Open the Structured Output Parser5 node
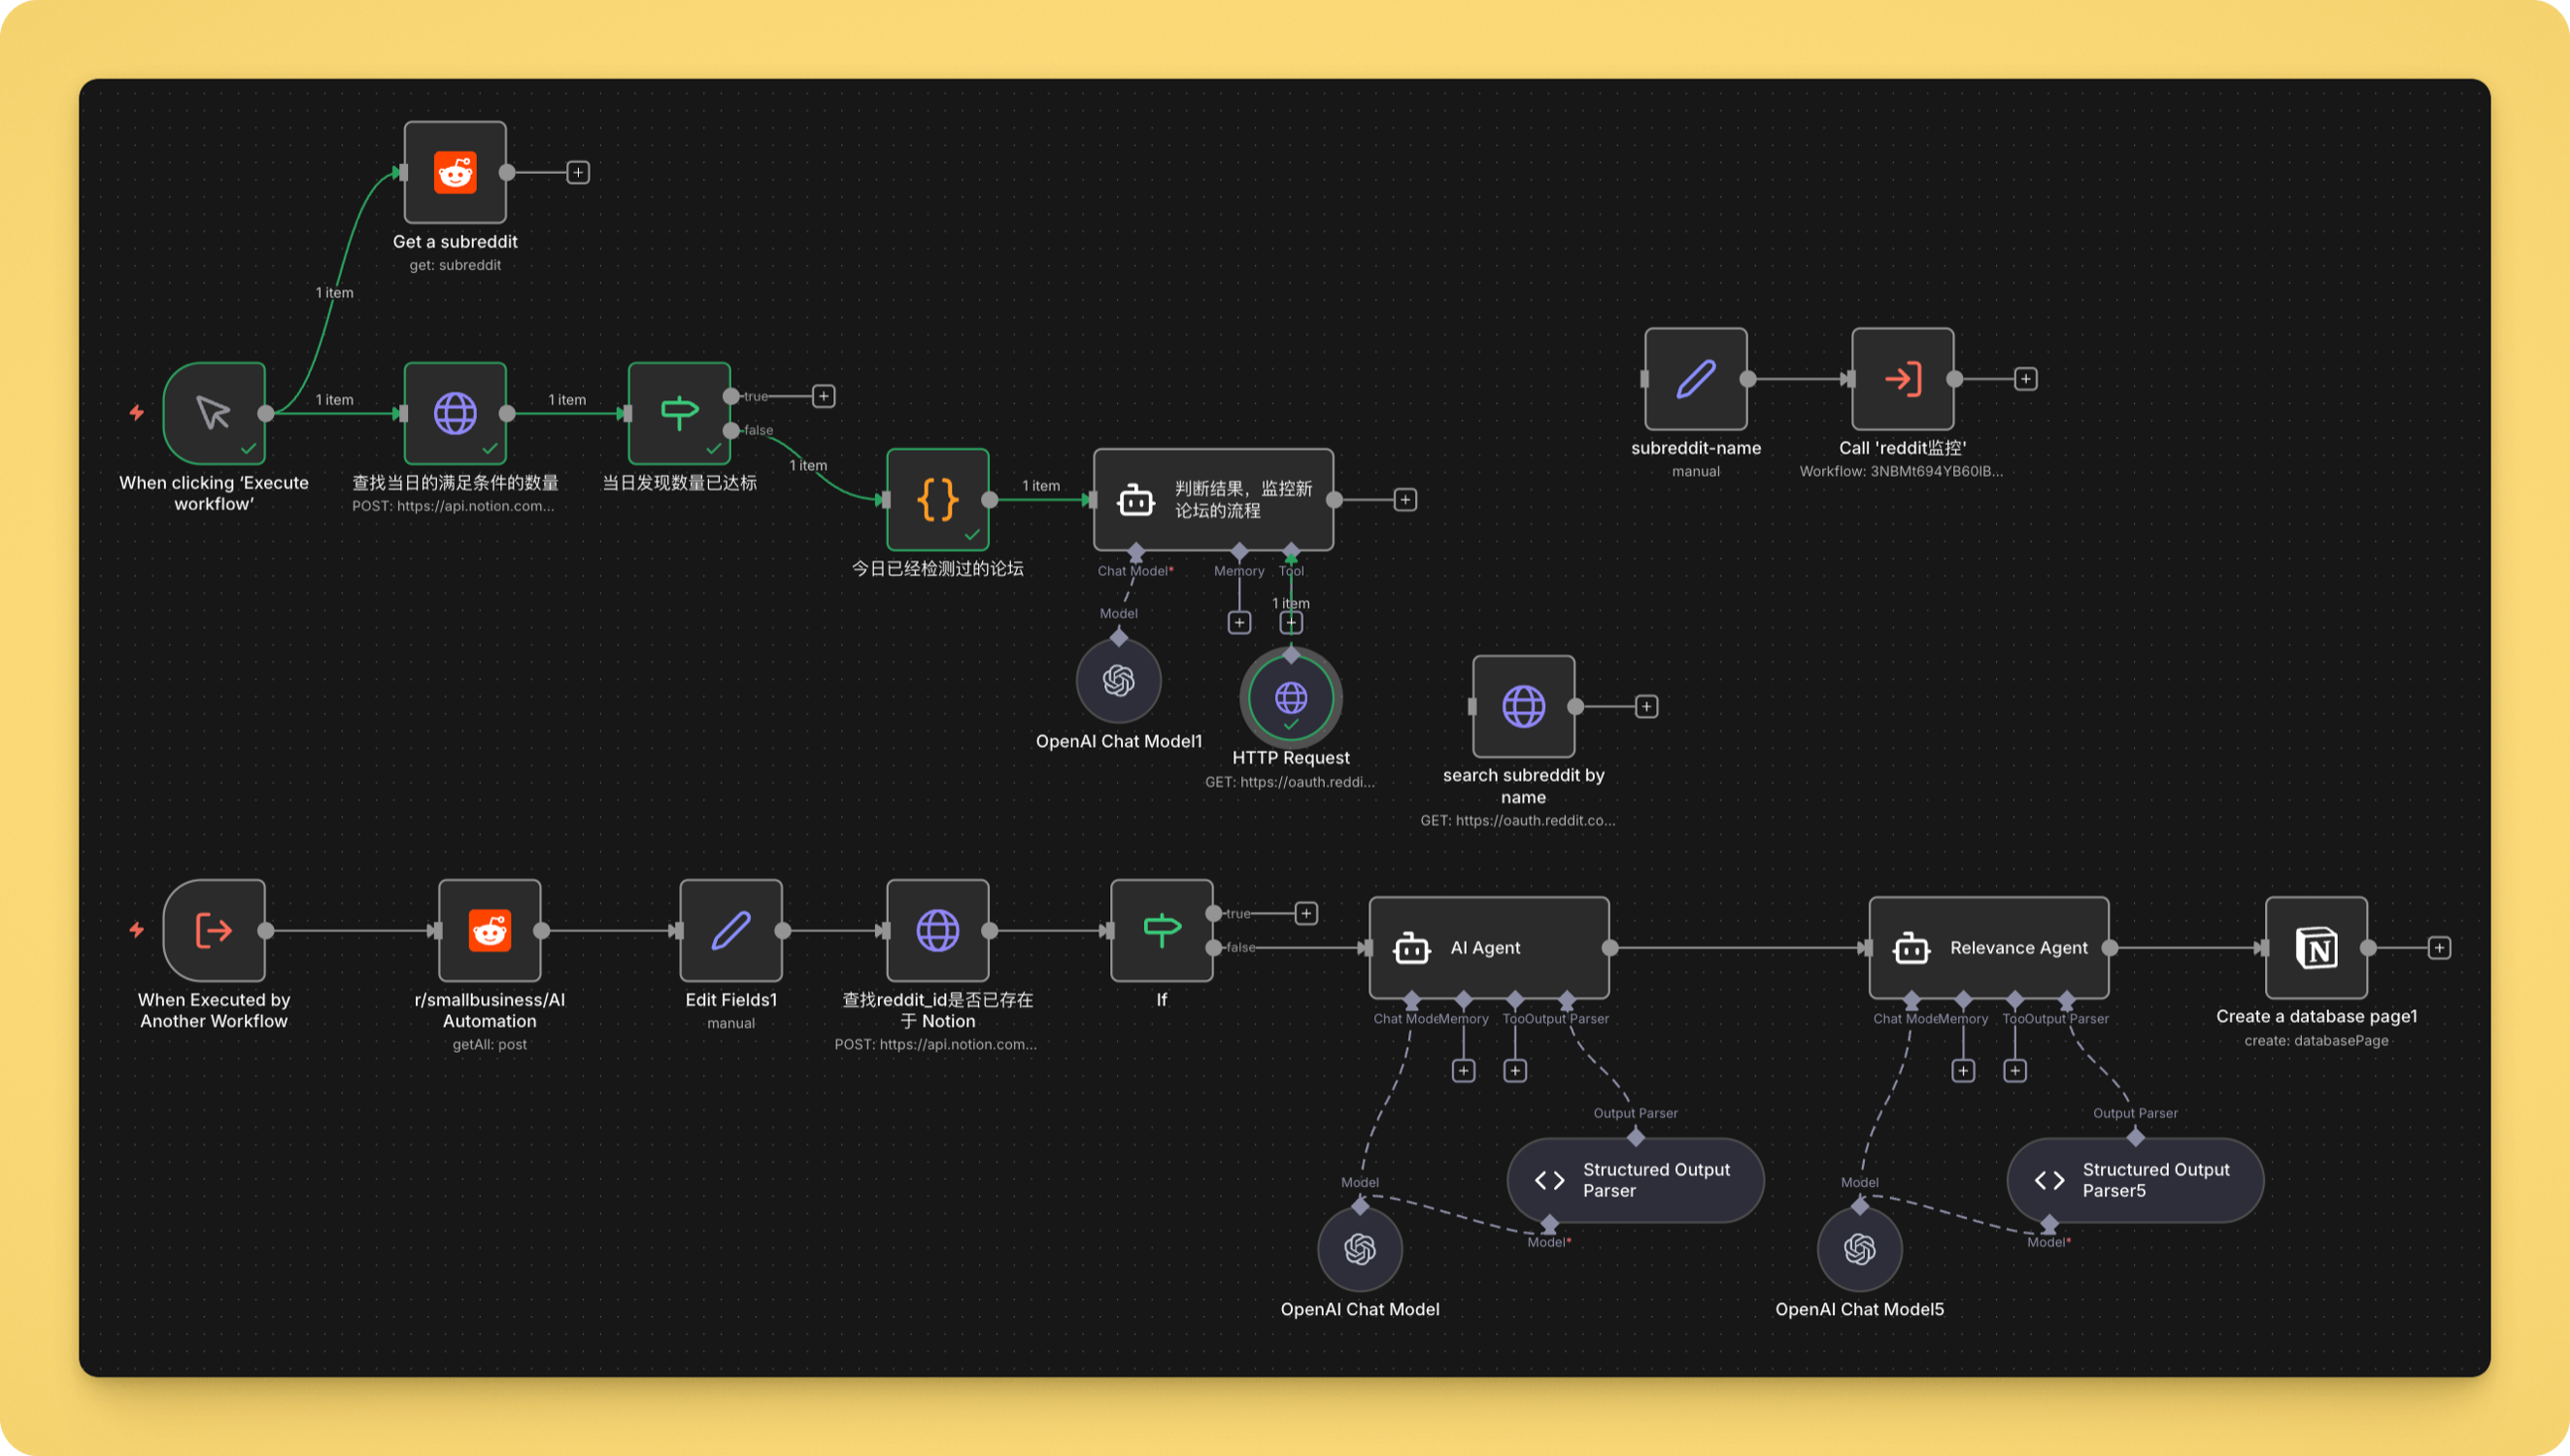The height and width of the screenshot is (1456, 2570). (x=2135, y=1180)
